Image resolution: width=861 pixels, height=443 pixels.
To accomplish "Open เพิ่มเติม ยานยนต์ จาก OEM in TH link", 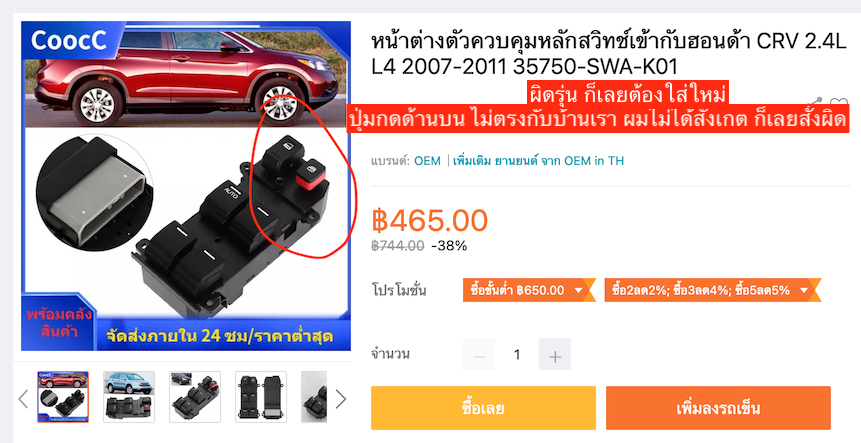I will [538, 161].
